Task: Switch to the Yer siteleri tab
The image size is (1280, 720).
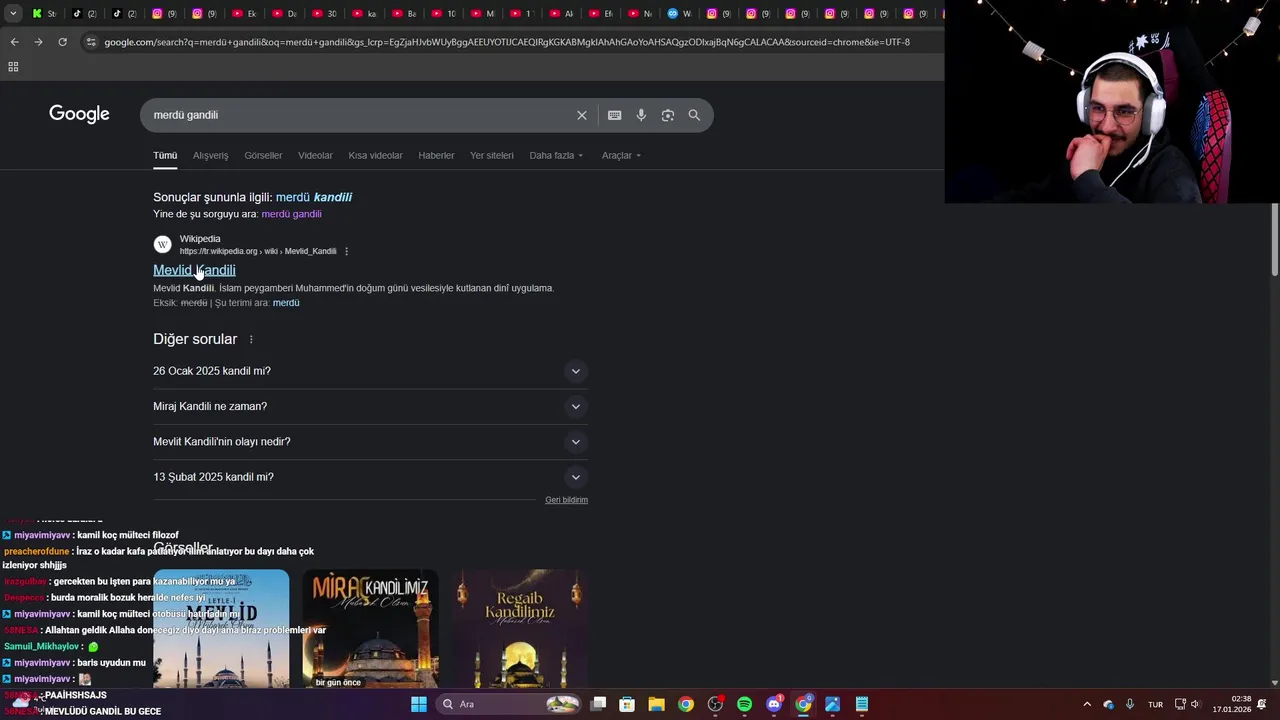Action: pyautogui.click(x=492, y=155)
